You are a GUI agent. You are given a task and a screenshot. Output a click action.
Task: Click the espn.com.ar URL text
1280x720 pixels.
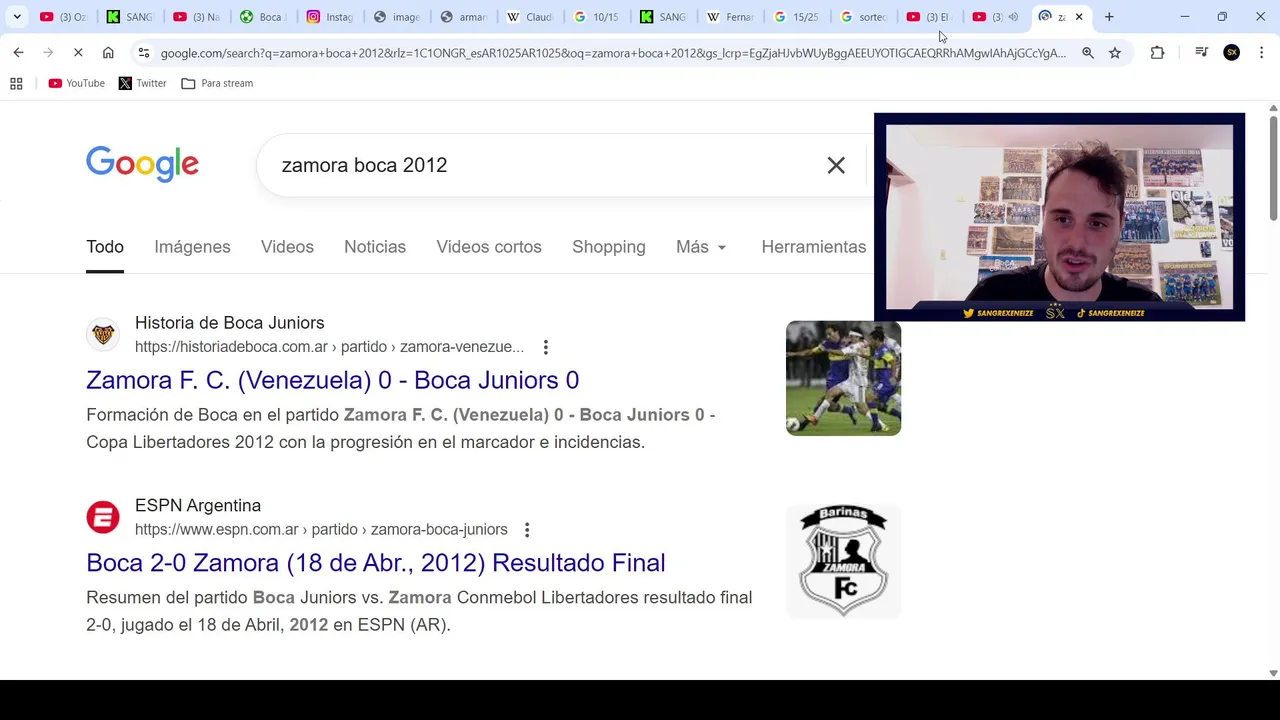321,530
